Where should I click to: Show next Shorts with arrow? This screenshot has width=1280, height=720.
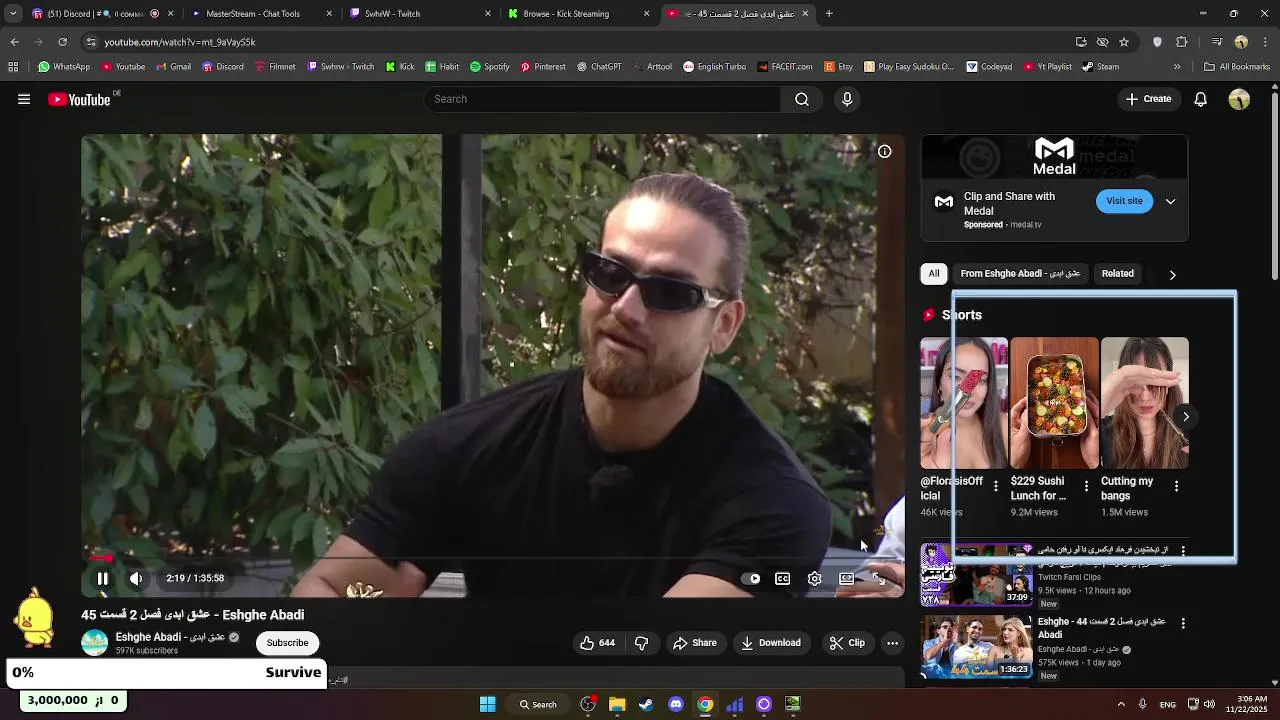coord(1186,417)
